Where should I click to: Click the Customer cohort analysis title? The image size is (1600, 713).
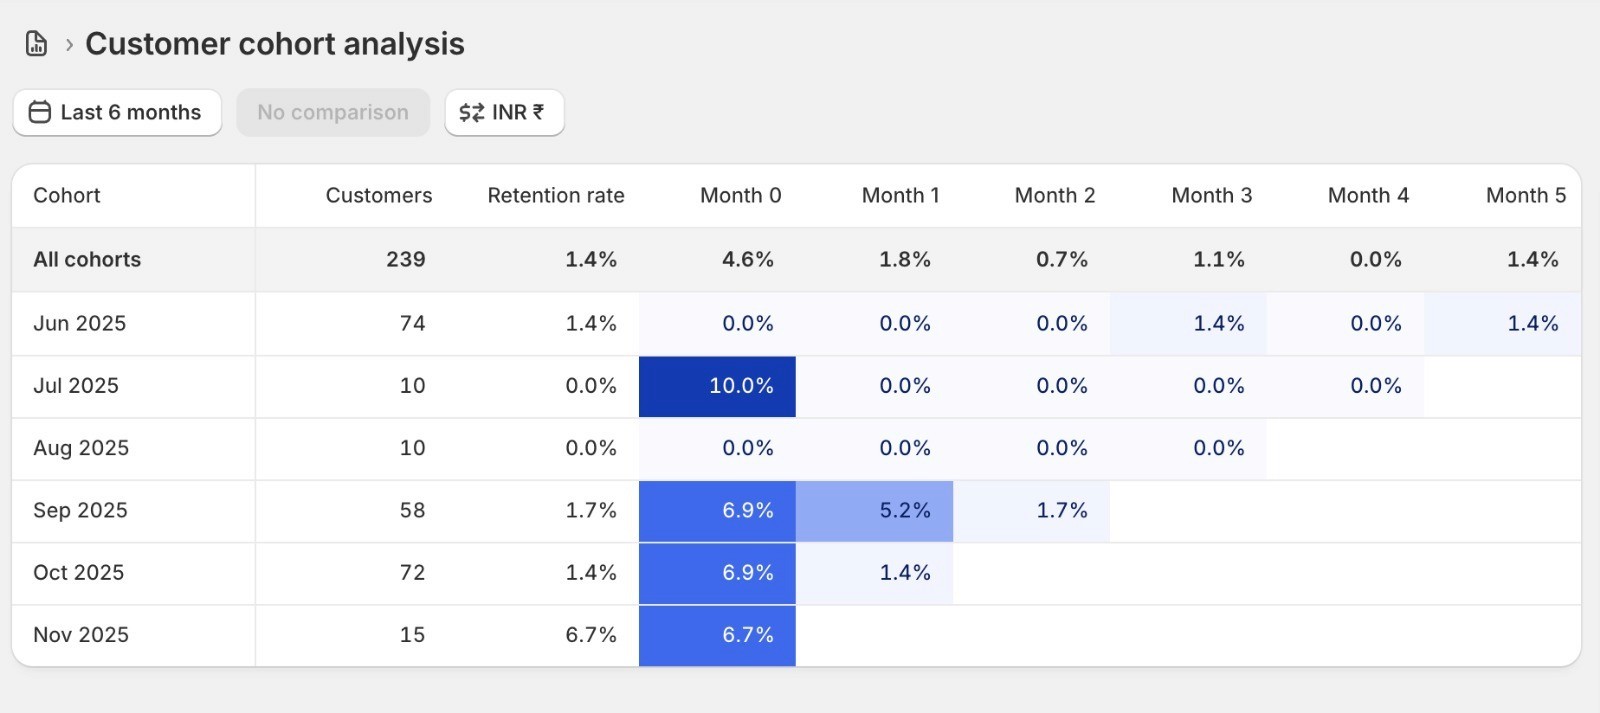(274, 44)
